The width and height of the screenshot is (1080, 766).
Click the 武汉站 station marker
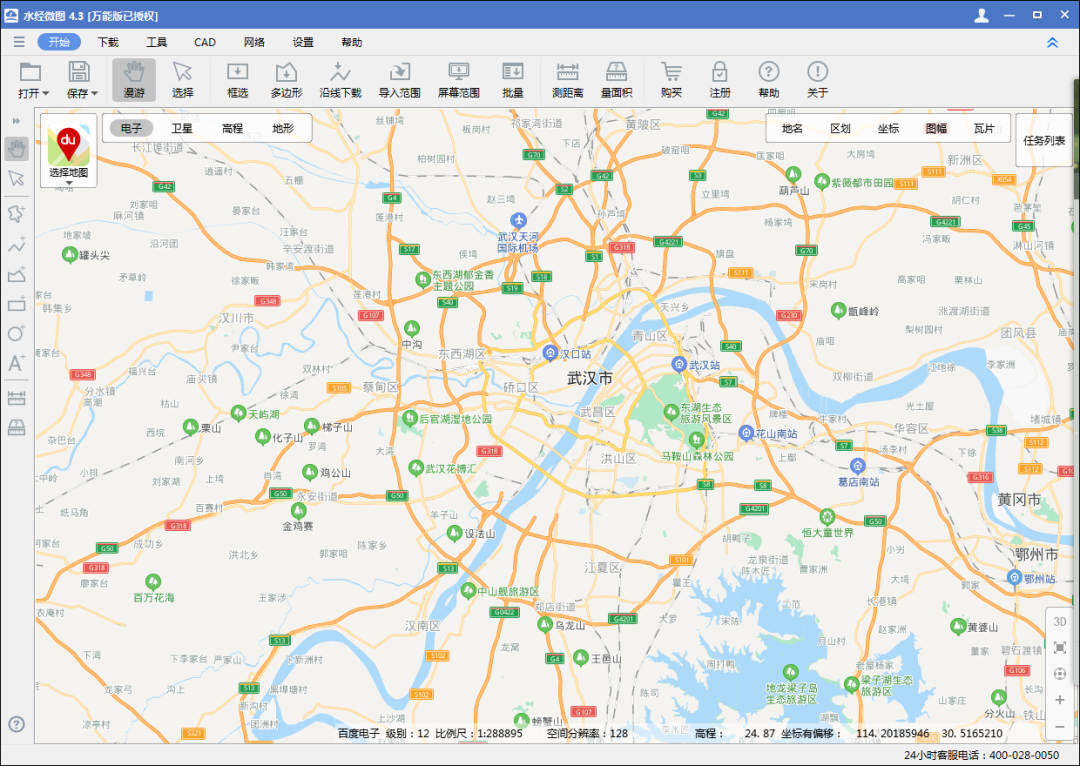coord(679,364)
